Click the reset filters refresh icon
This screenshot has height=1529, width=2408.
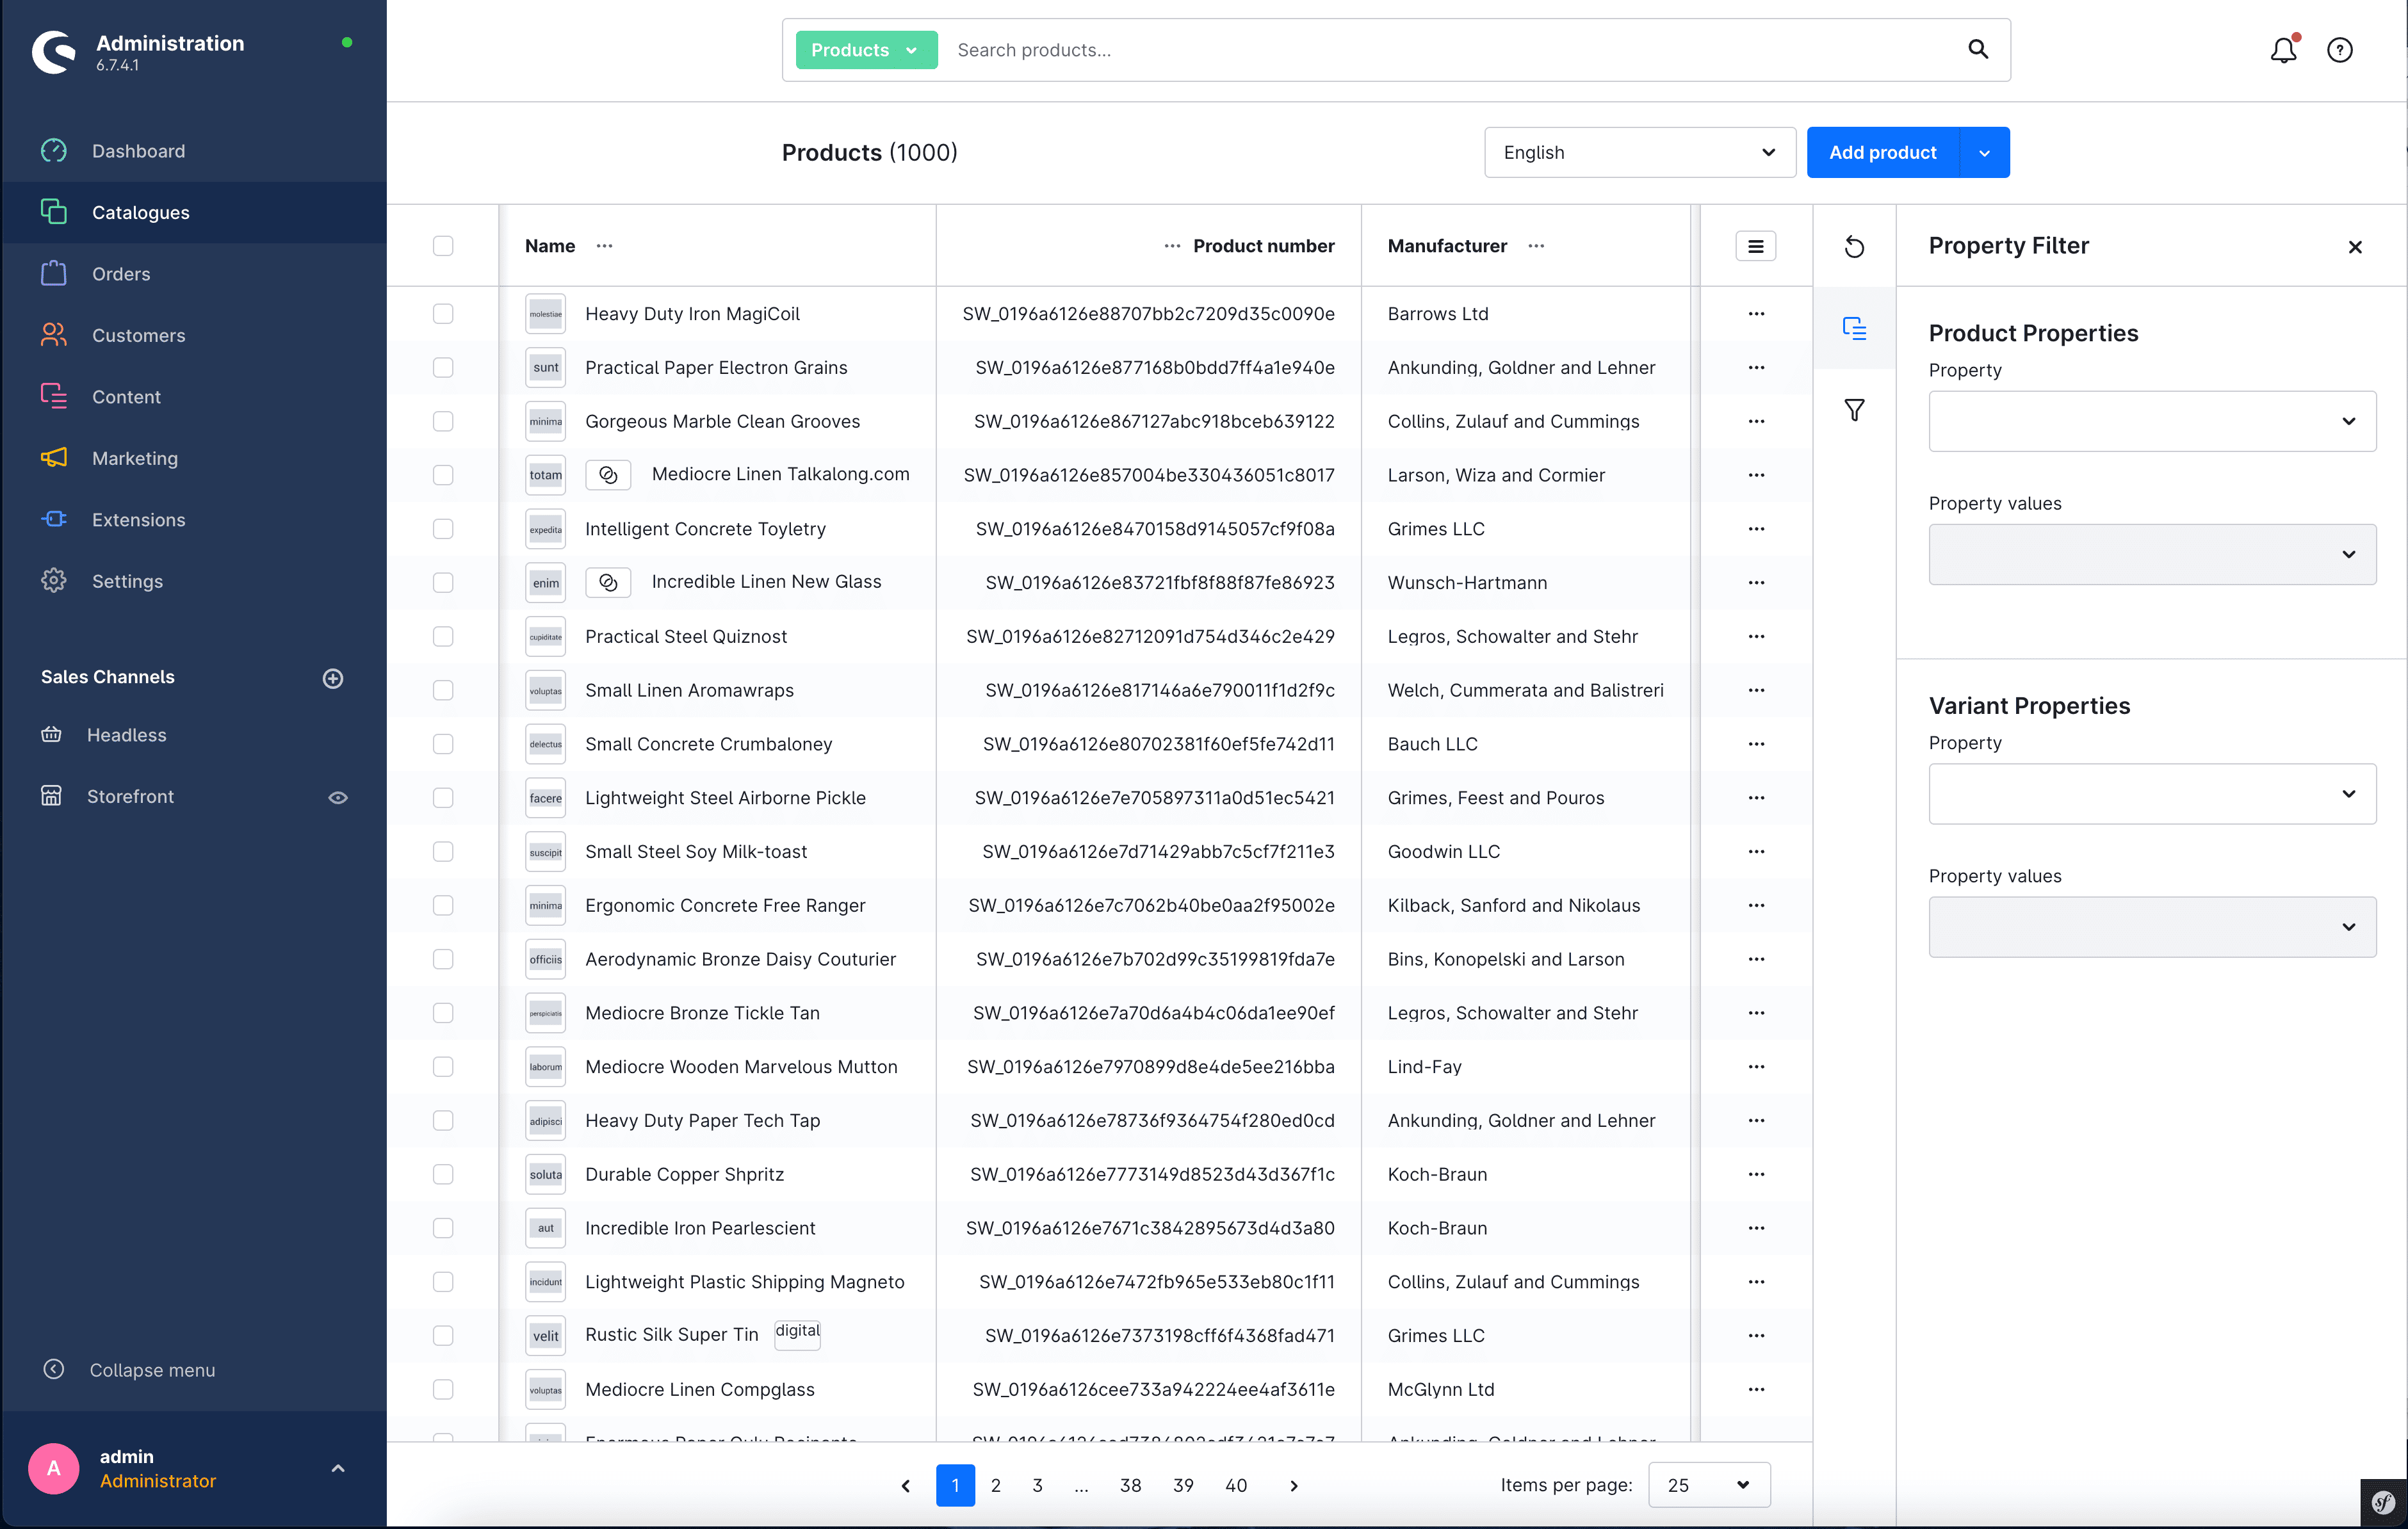pos(1854,247)
